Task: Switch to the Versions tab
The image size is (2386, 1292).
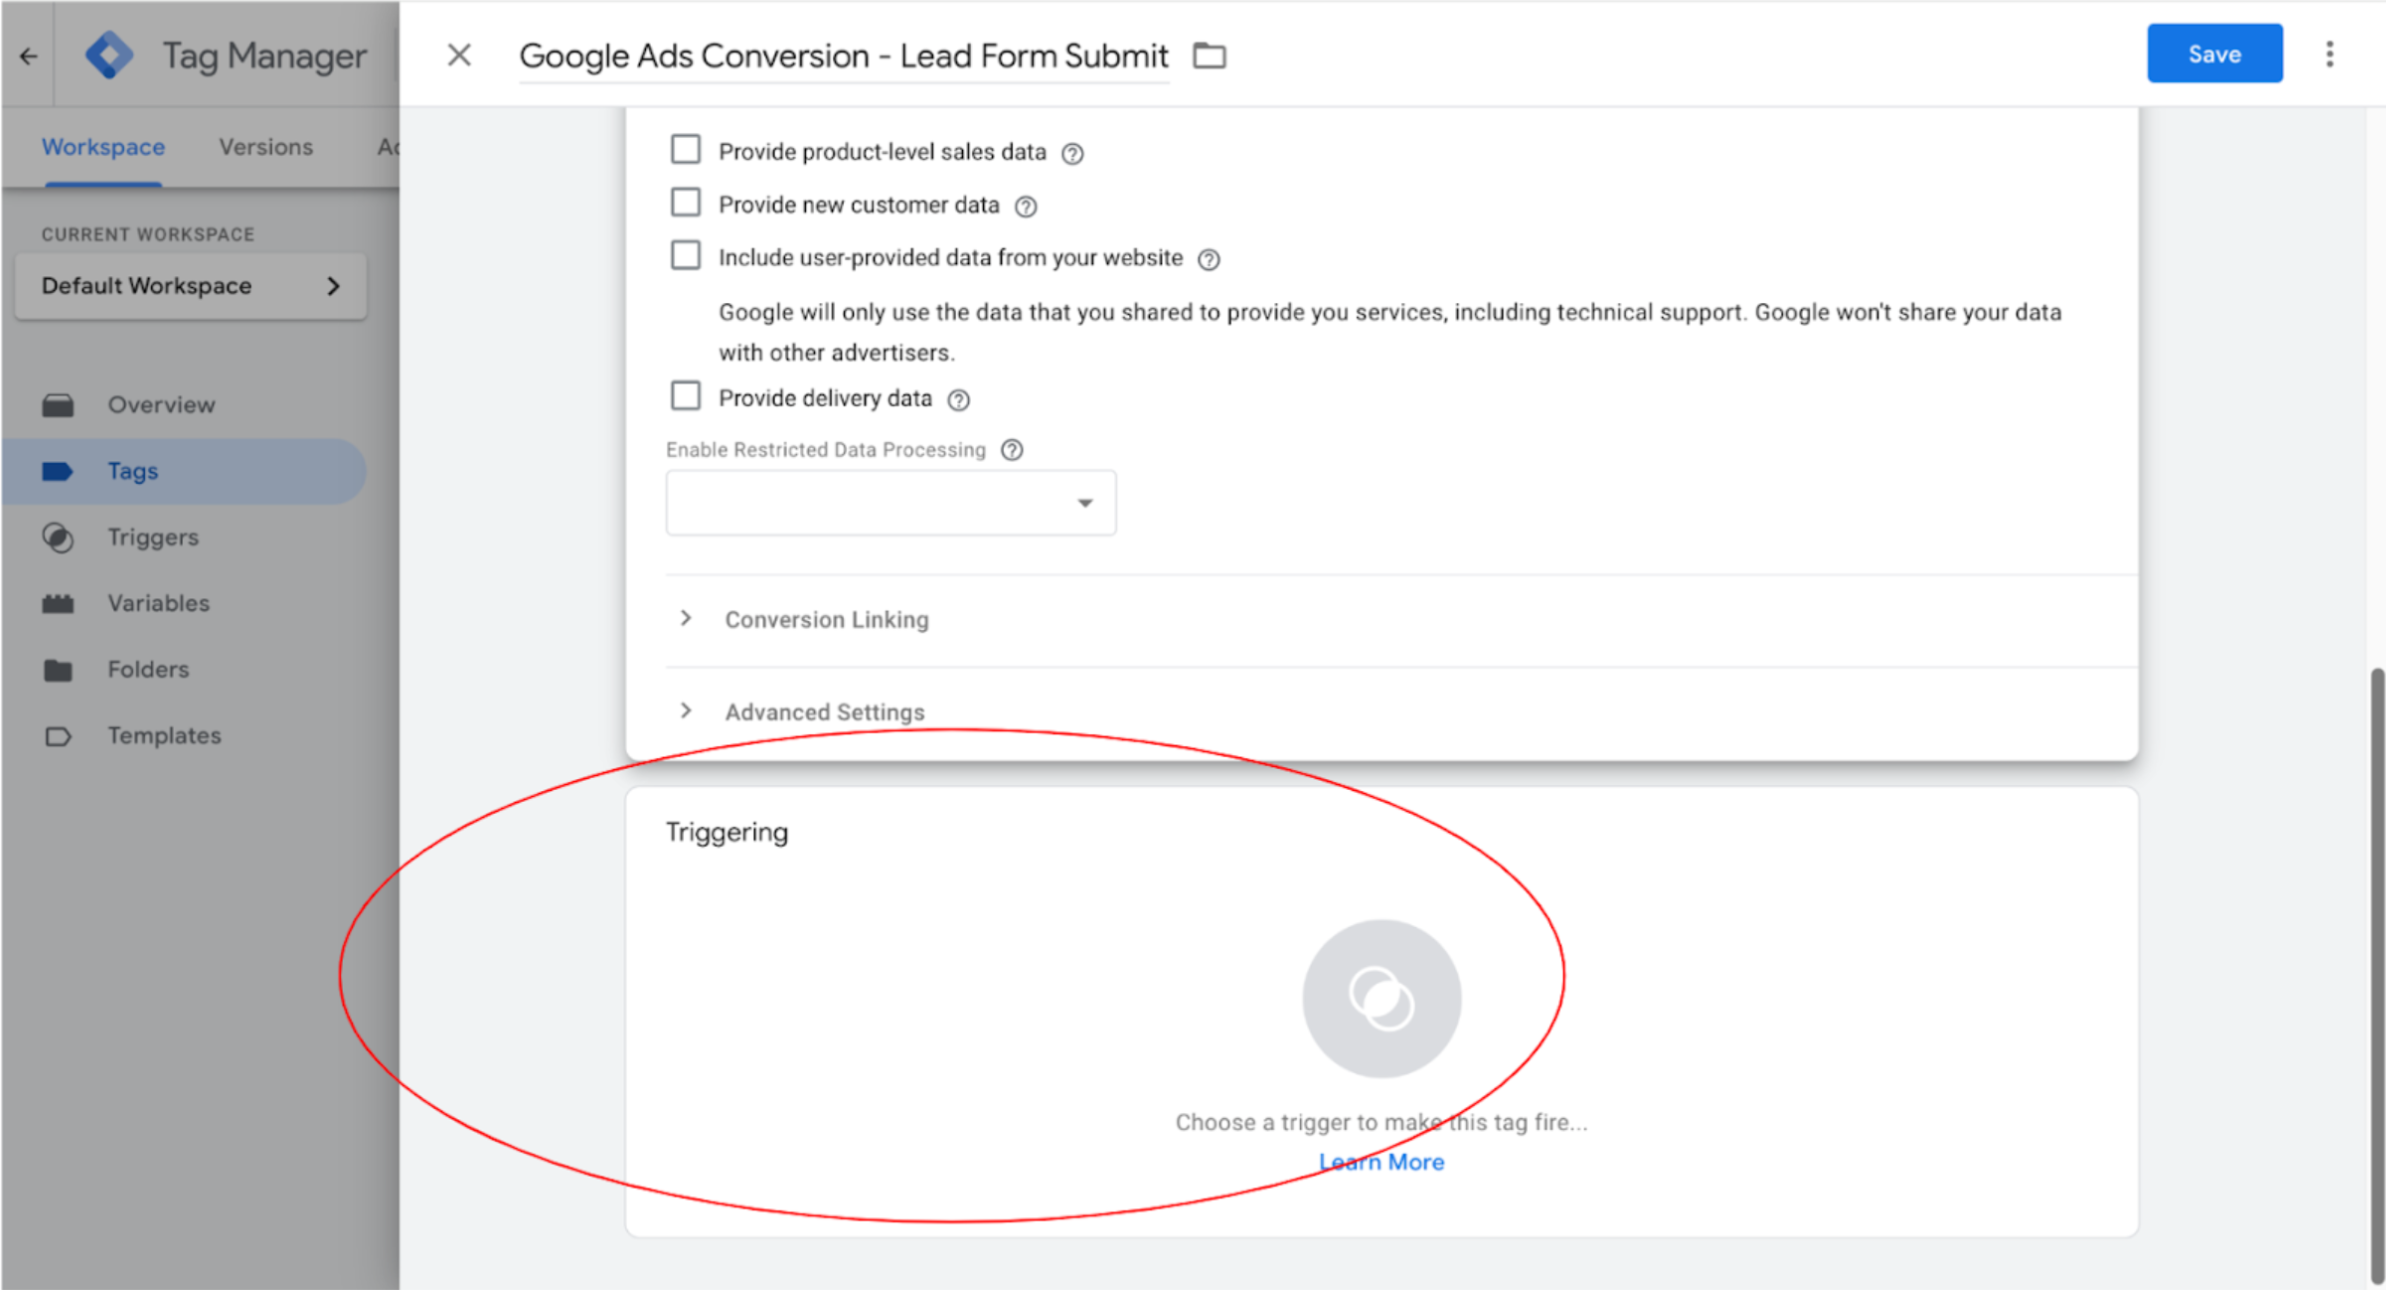Action: 265,147
